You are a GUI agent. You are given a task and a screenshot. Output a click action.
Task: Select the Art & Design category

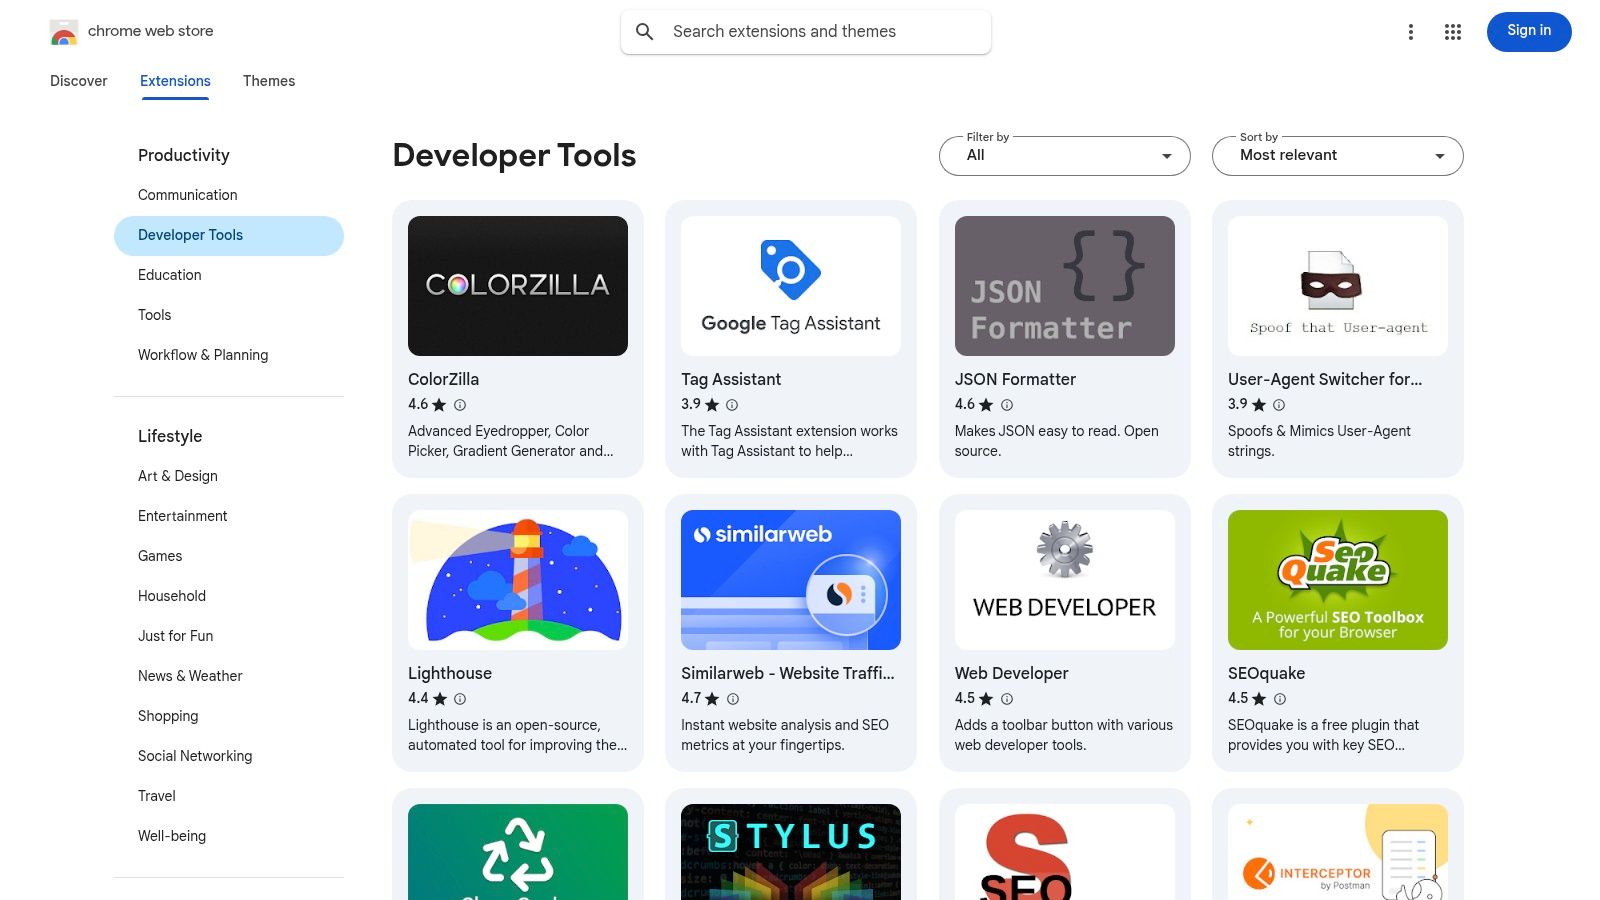tap(177, 476)
